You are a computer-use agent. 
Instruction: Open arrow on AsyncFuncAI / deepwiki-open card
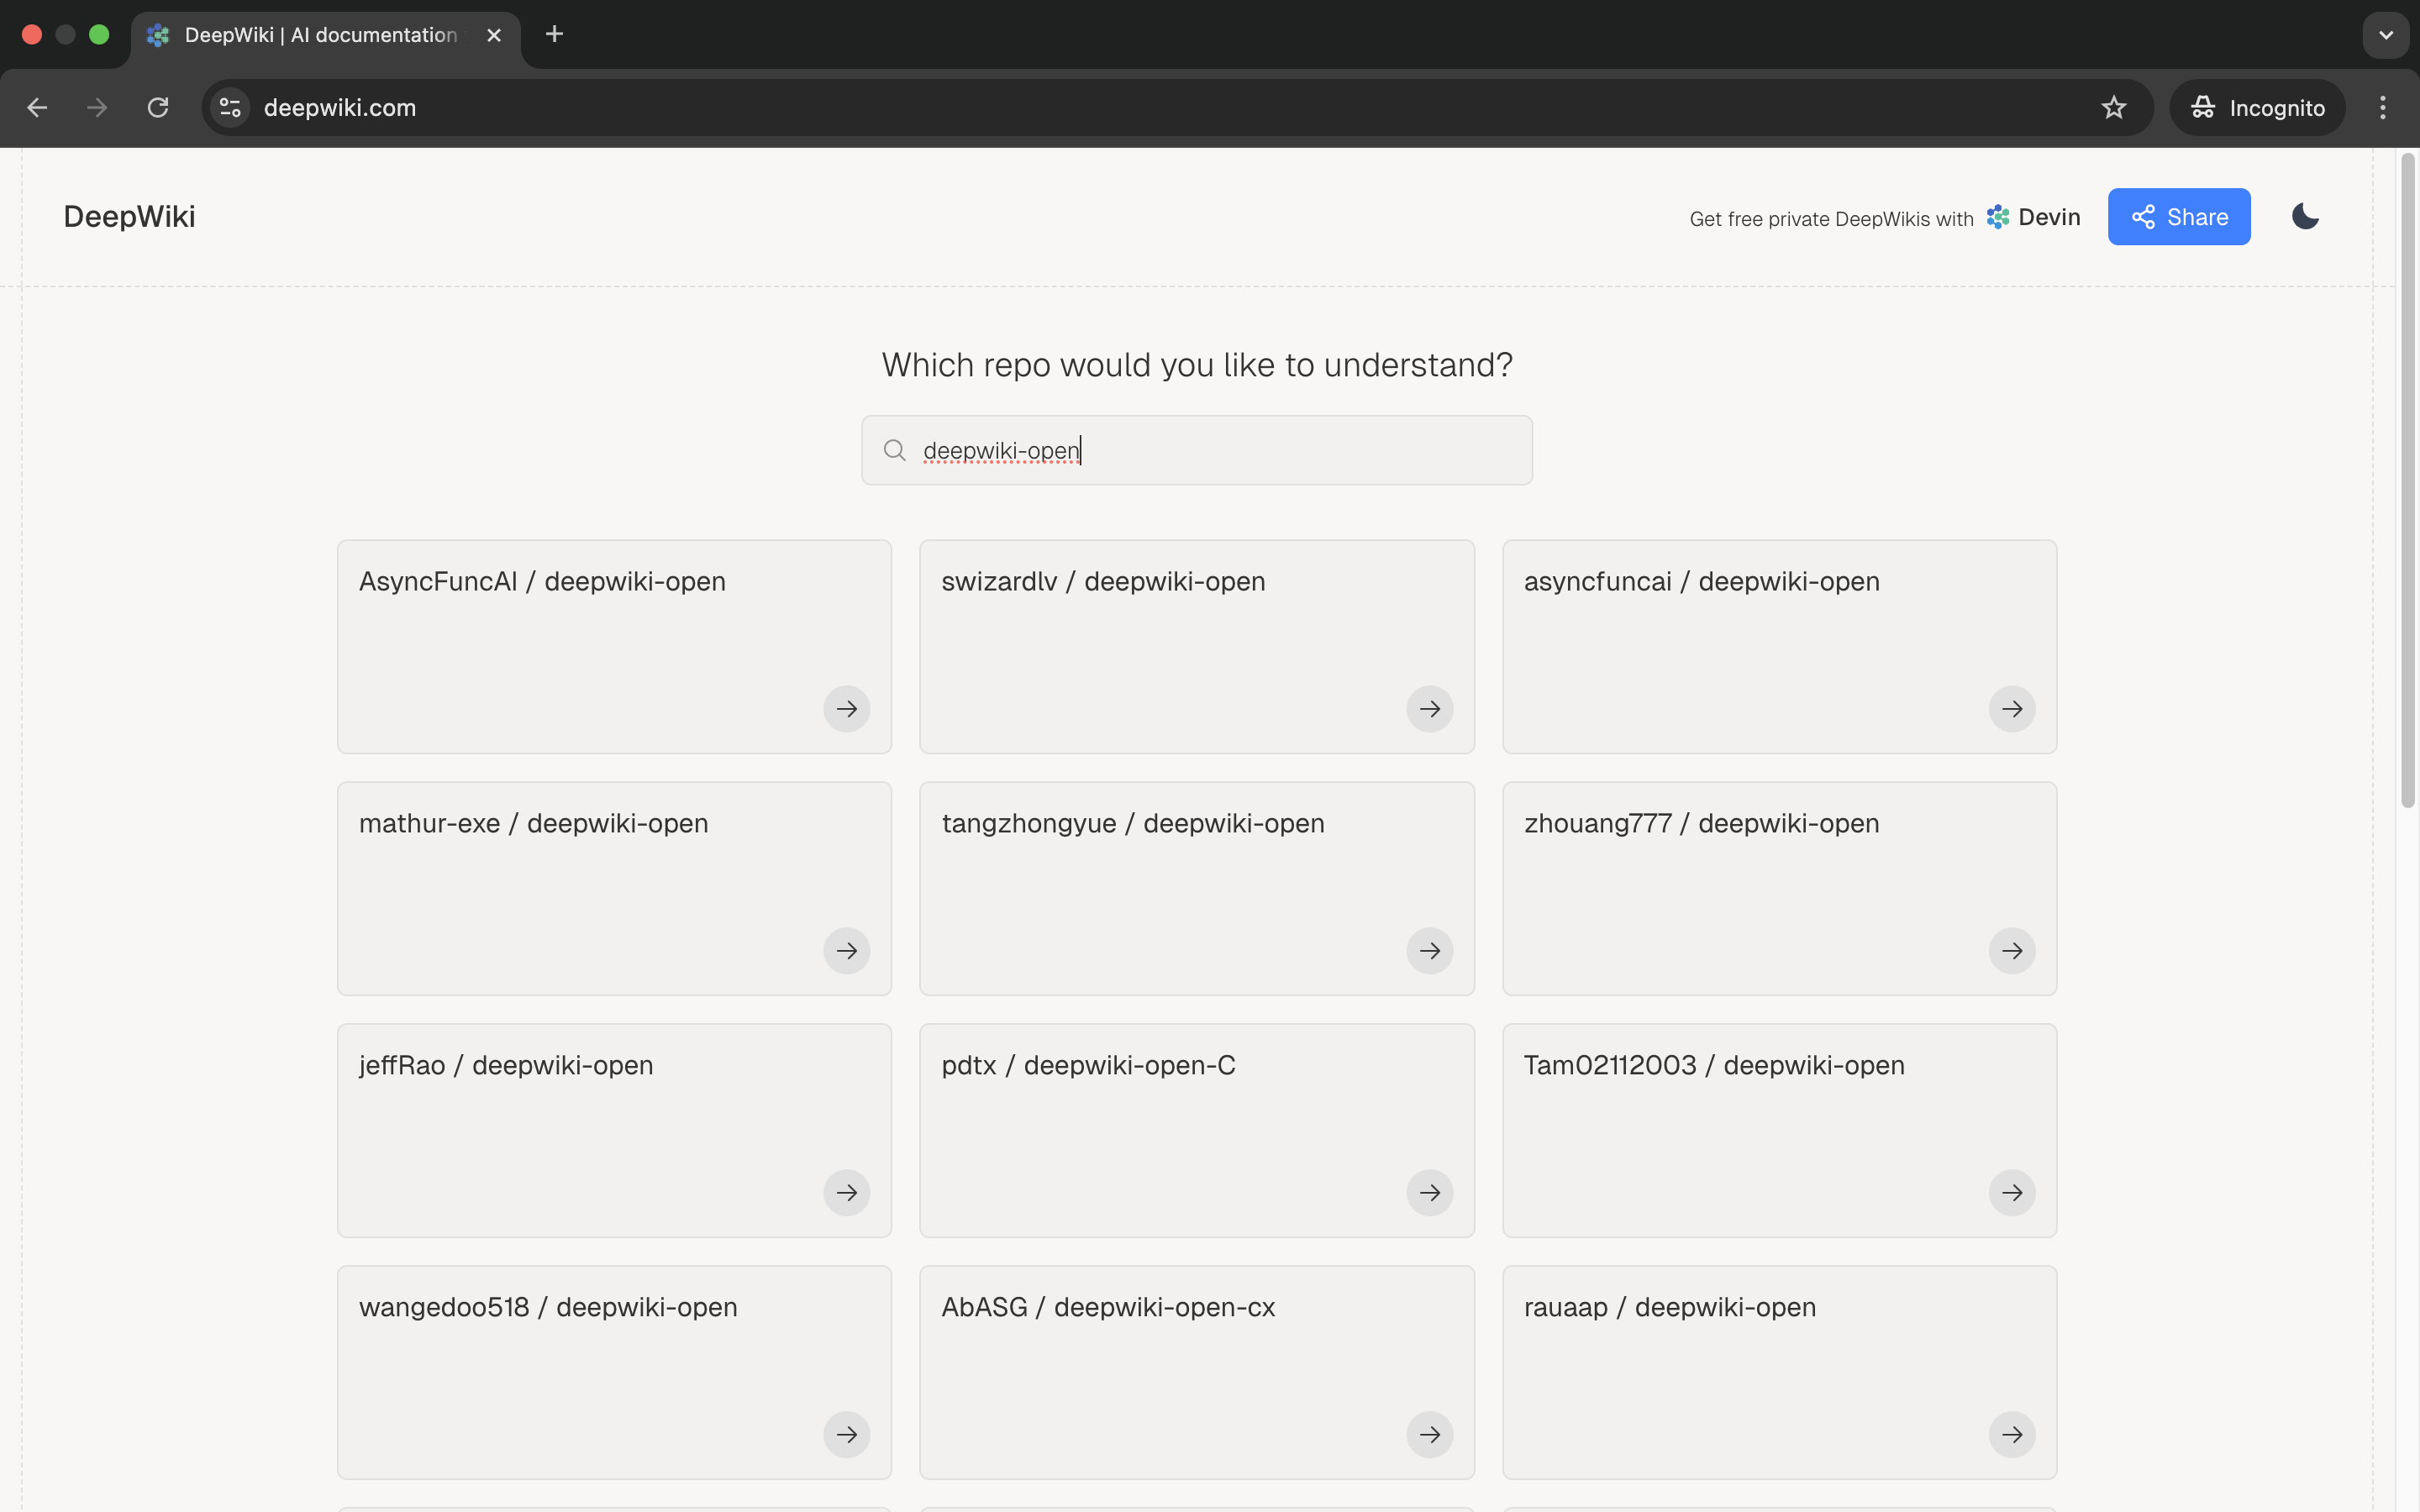(x=846, y=709)
